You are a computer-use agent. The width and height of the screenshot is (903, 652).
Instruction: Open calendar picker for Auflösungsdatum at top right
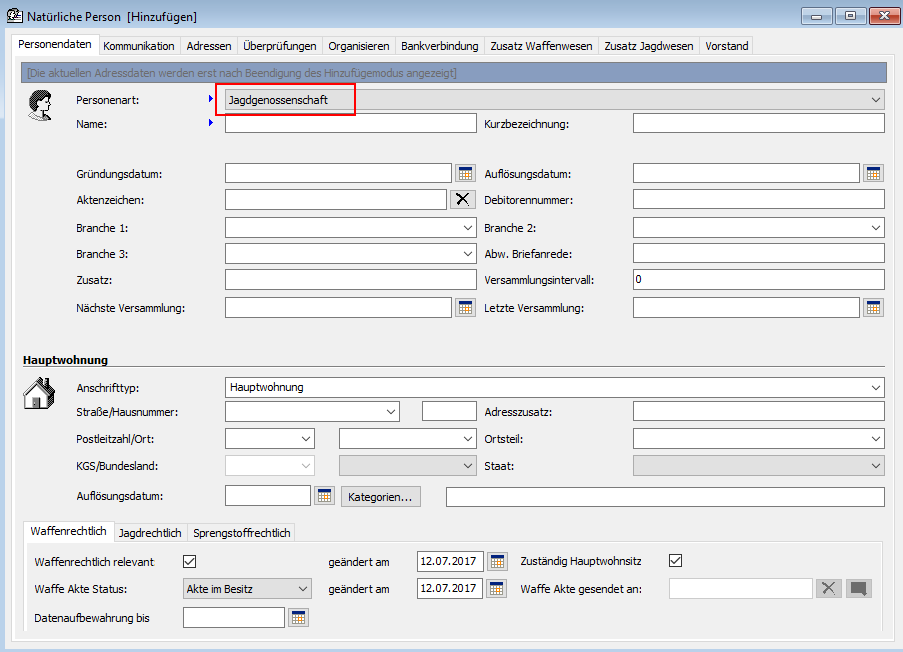tap(874, 173)
